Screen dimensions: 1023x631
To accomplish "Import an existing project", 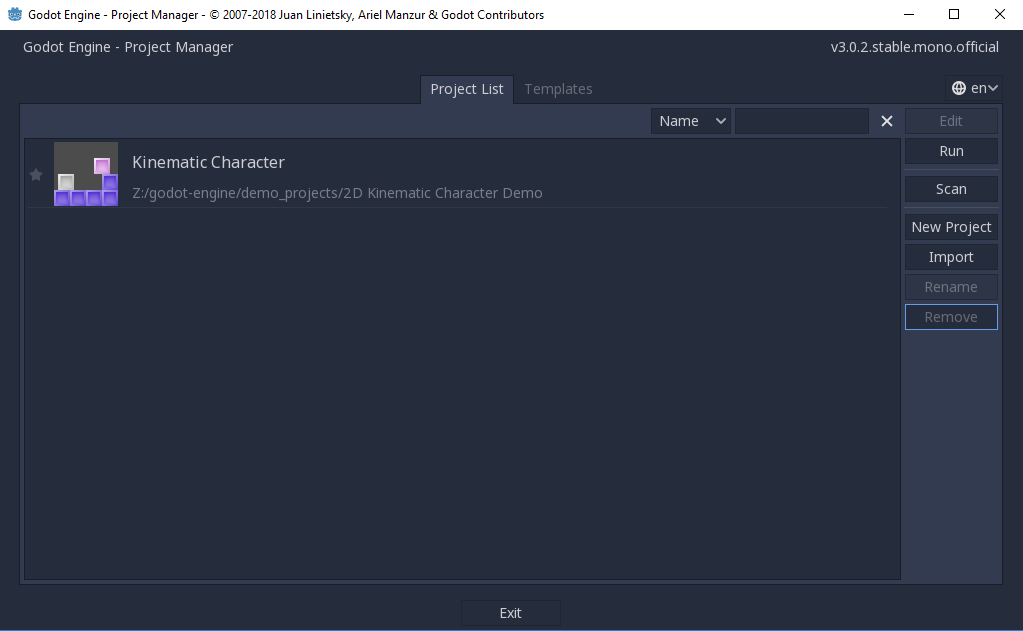I will pyautogui.click(x=950, y=256).
